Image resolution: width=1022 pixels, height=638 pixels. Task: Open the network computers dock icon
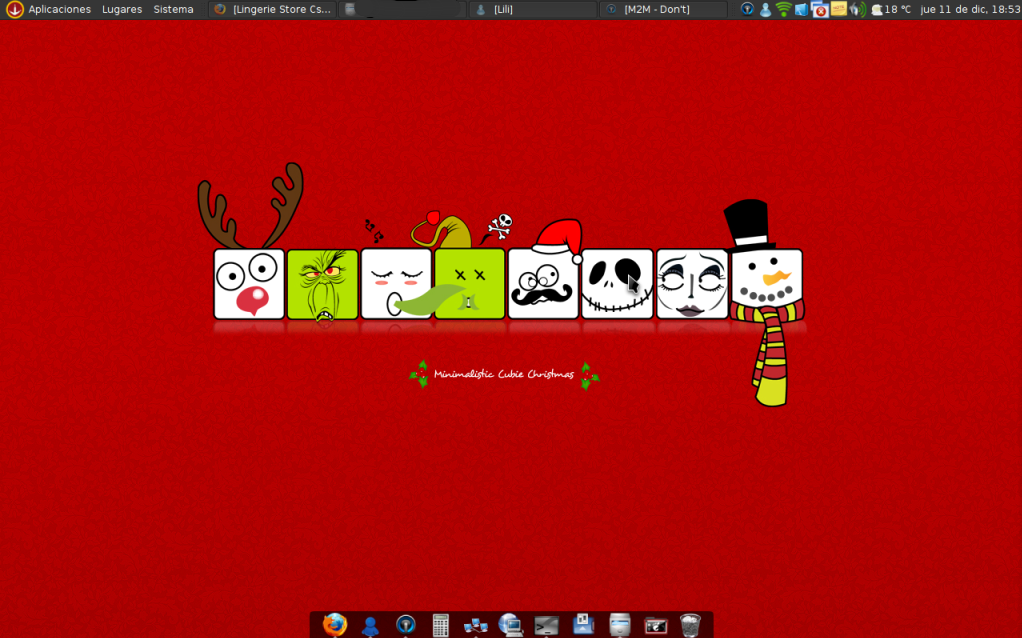[x=476, y=626]
